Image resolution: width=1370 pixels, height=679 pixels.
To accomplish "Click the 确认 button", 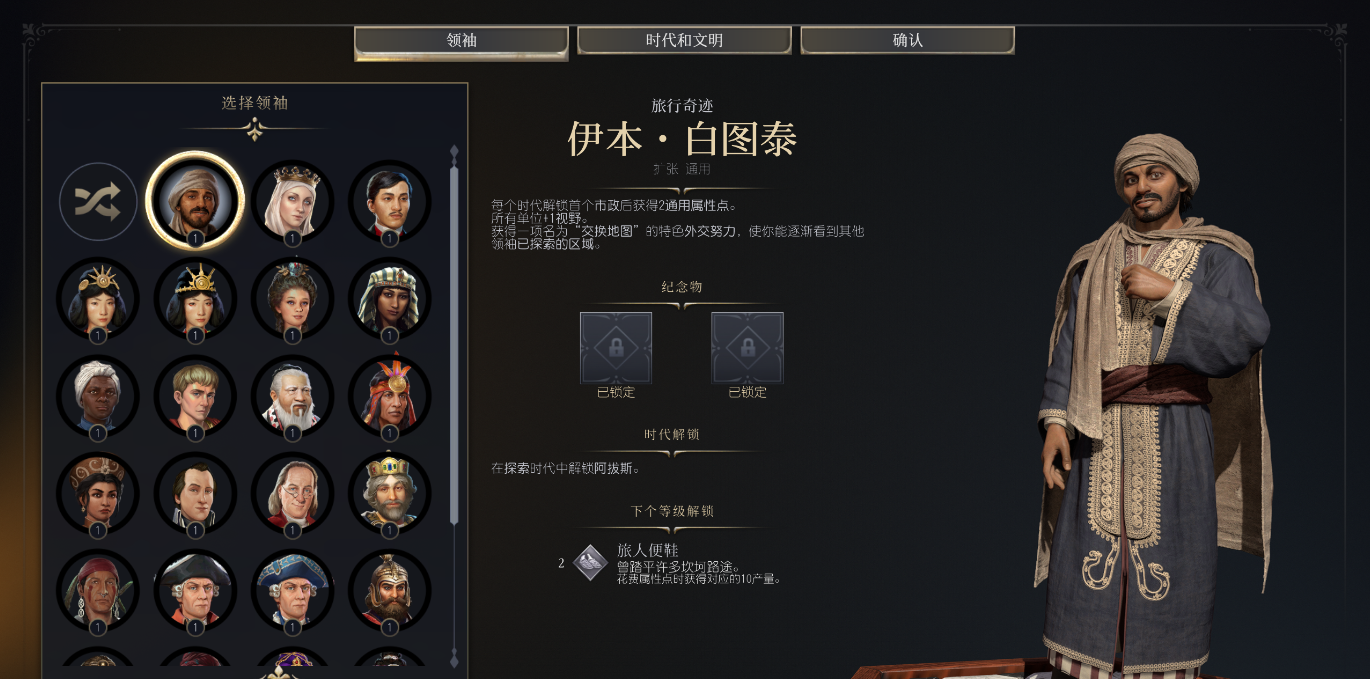I will 907,40.
